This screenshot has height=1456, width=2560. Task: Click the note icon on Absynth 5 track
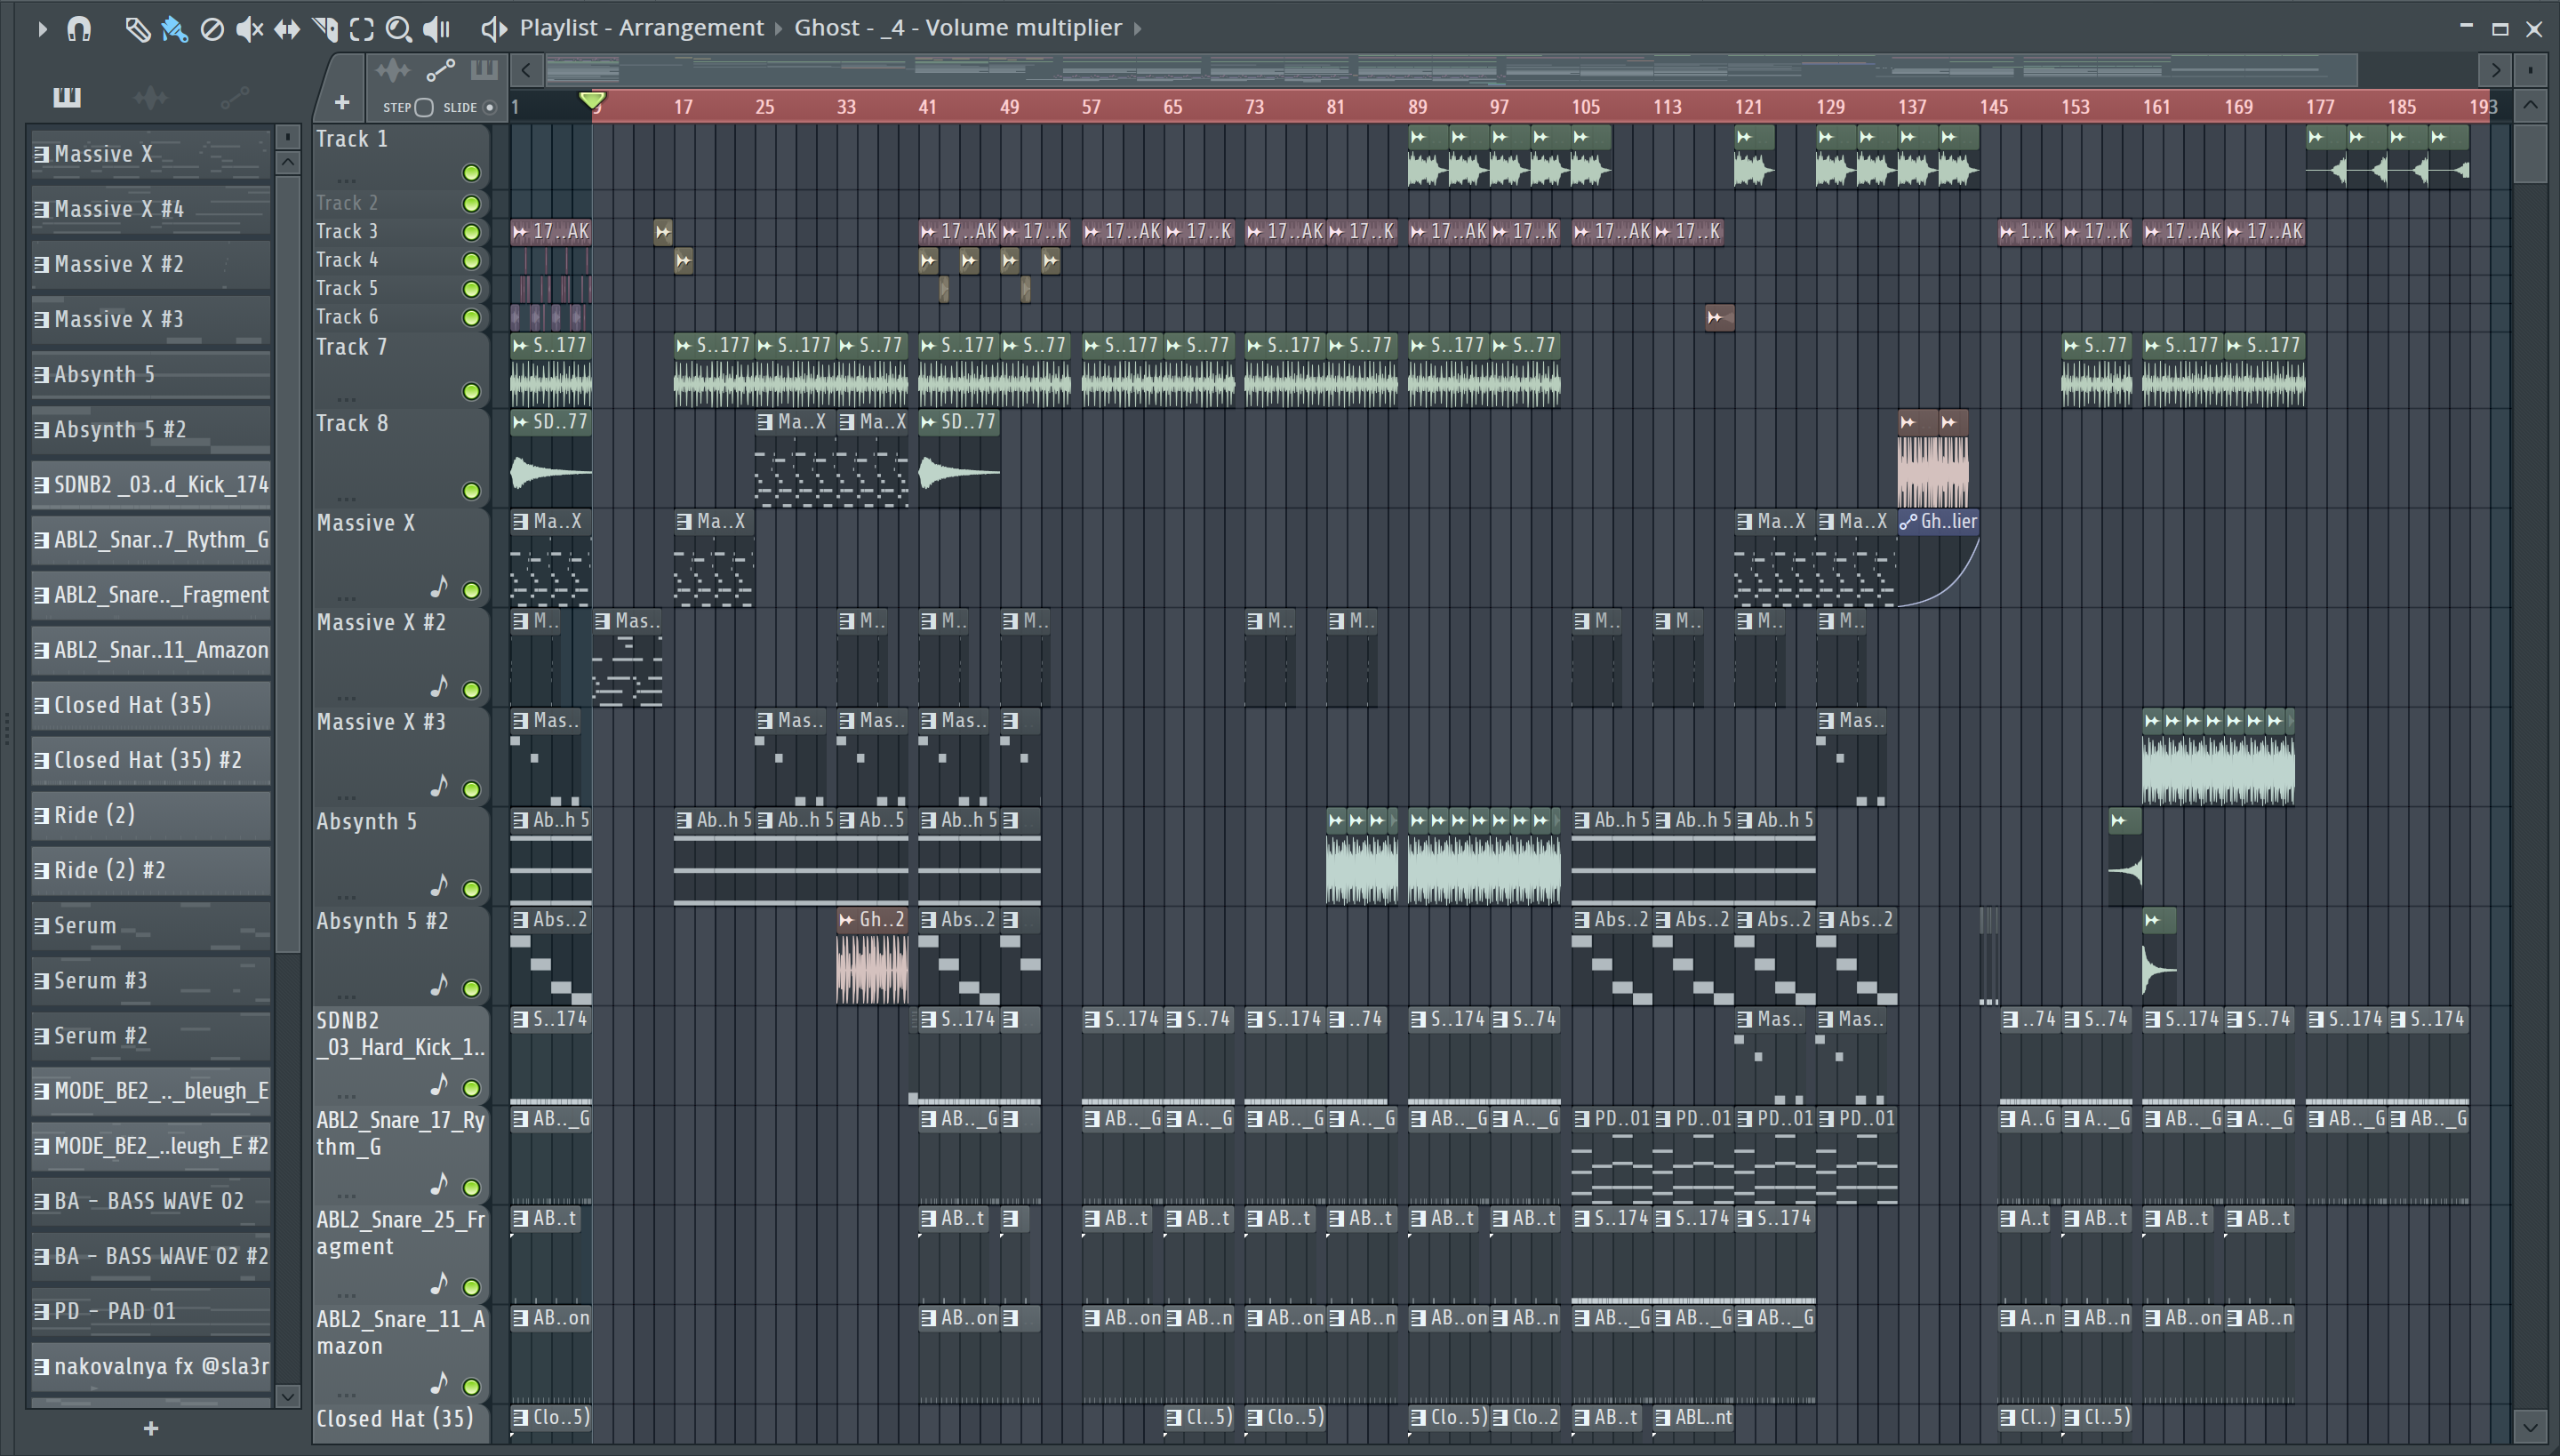click(x=439, y=885)
